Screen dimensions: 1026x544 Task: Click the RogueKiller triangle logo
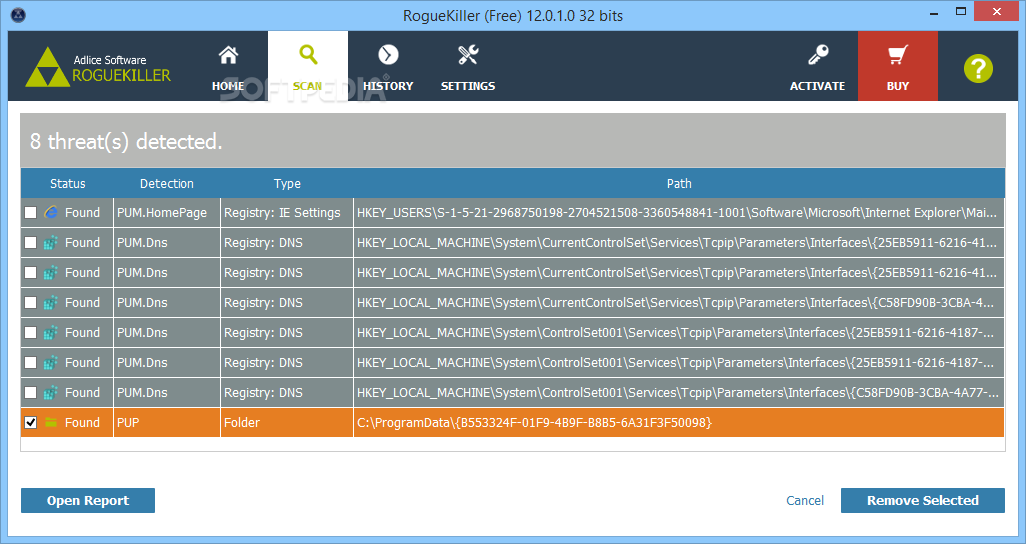coord(47,67)
